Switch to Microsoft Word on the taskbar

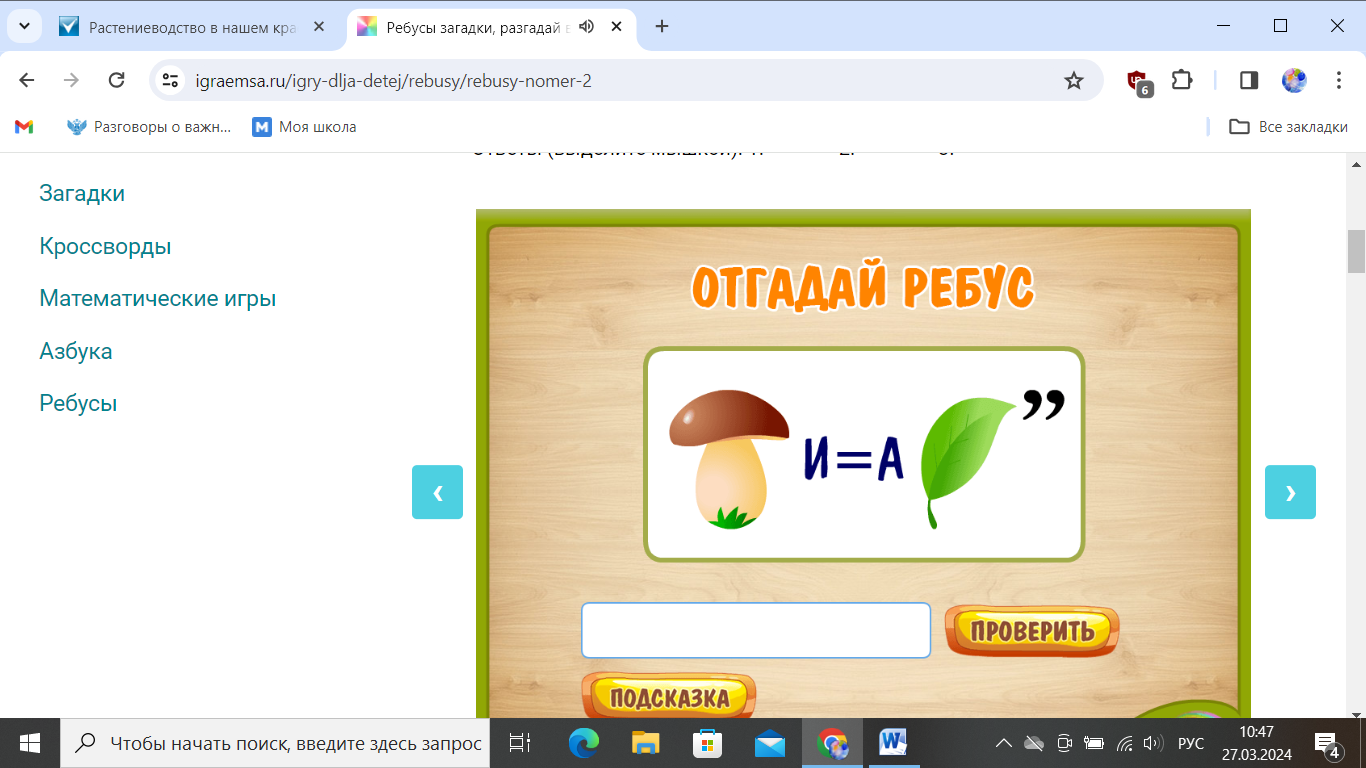coord(893,743)
